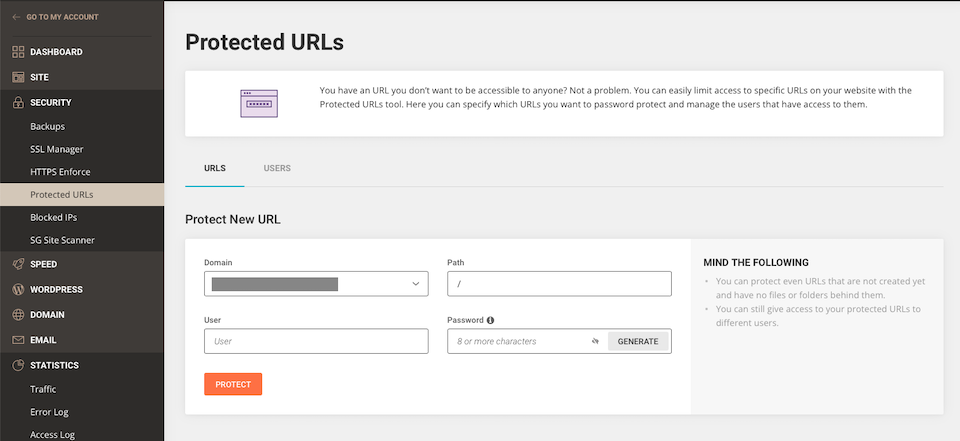Image resolution: width=960 pixels, height=441 pixels.
Task: Click the Dashboard grid icon
Action: tap(18, 52)
